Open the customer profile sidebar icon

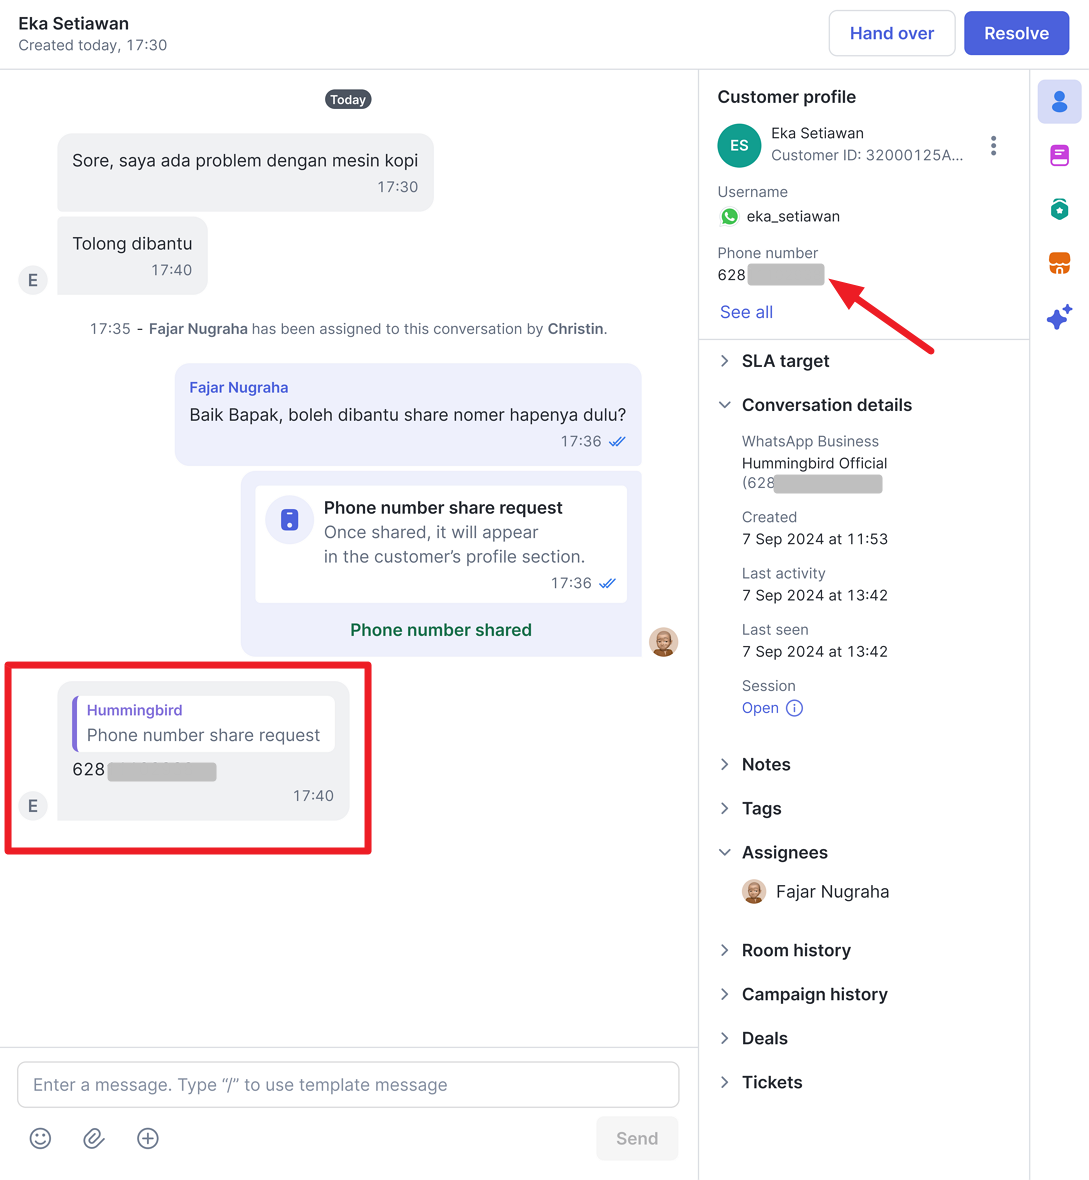1059,102
